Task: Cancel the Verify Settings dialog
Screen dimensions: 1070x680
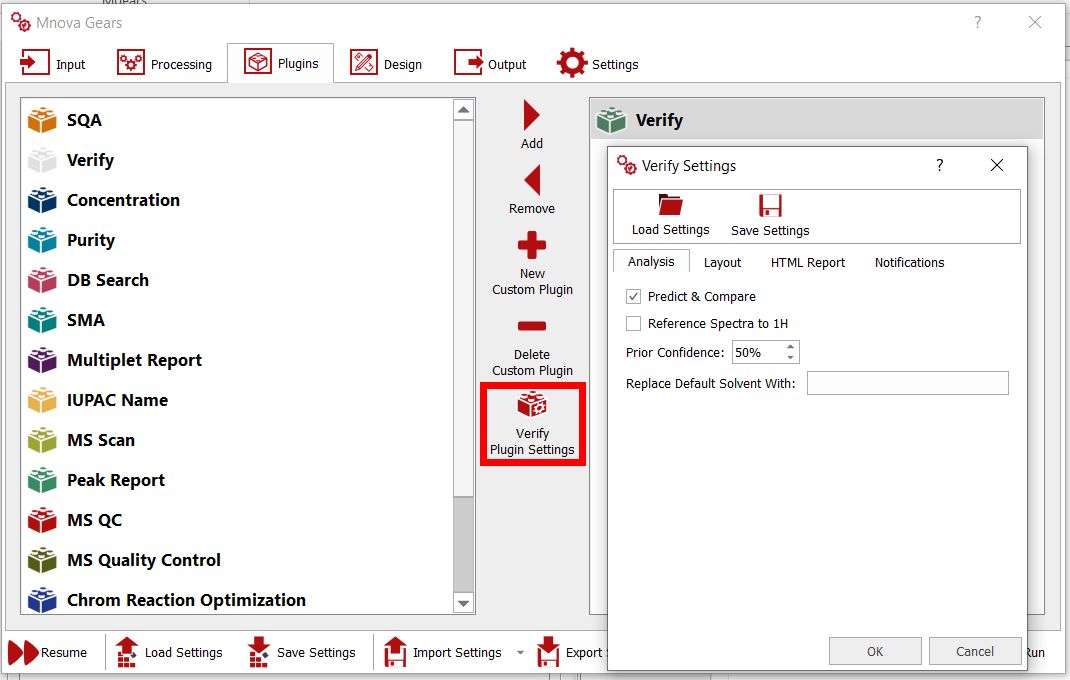Action: click(974, 651)
